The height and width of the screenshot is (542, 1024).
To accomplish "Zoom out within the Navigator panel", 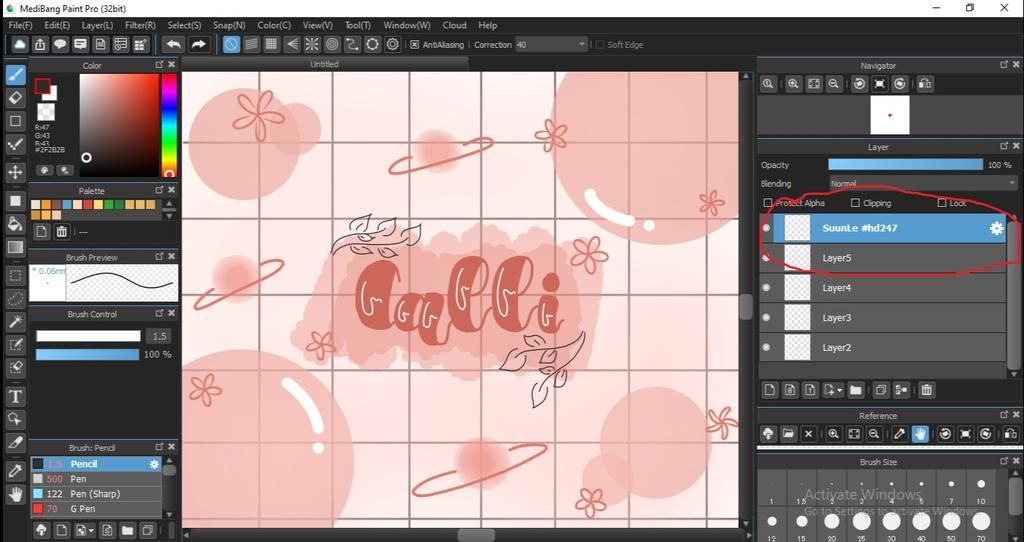I will point(833,84).
